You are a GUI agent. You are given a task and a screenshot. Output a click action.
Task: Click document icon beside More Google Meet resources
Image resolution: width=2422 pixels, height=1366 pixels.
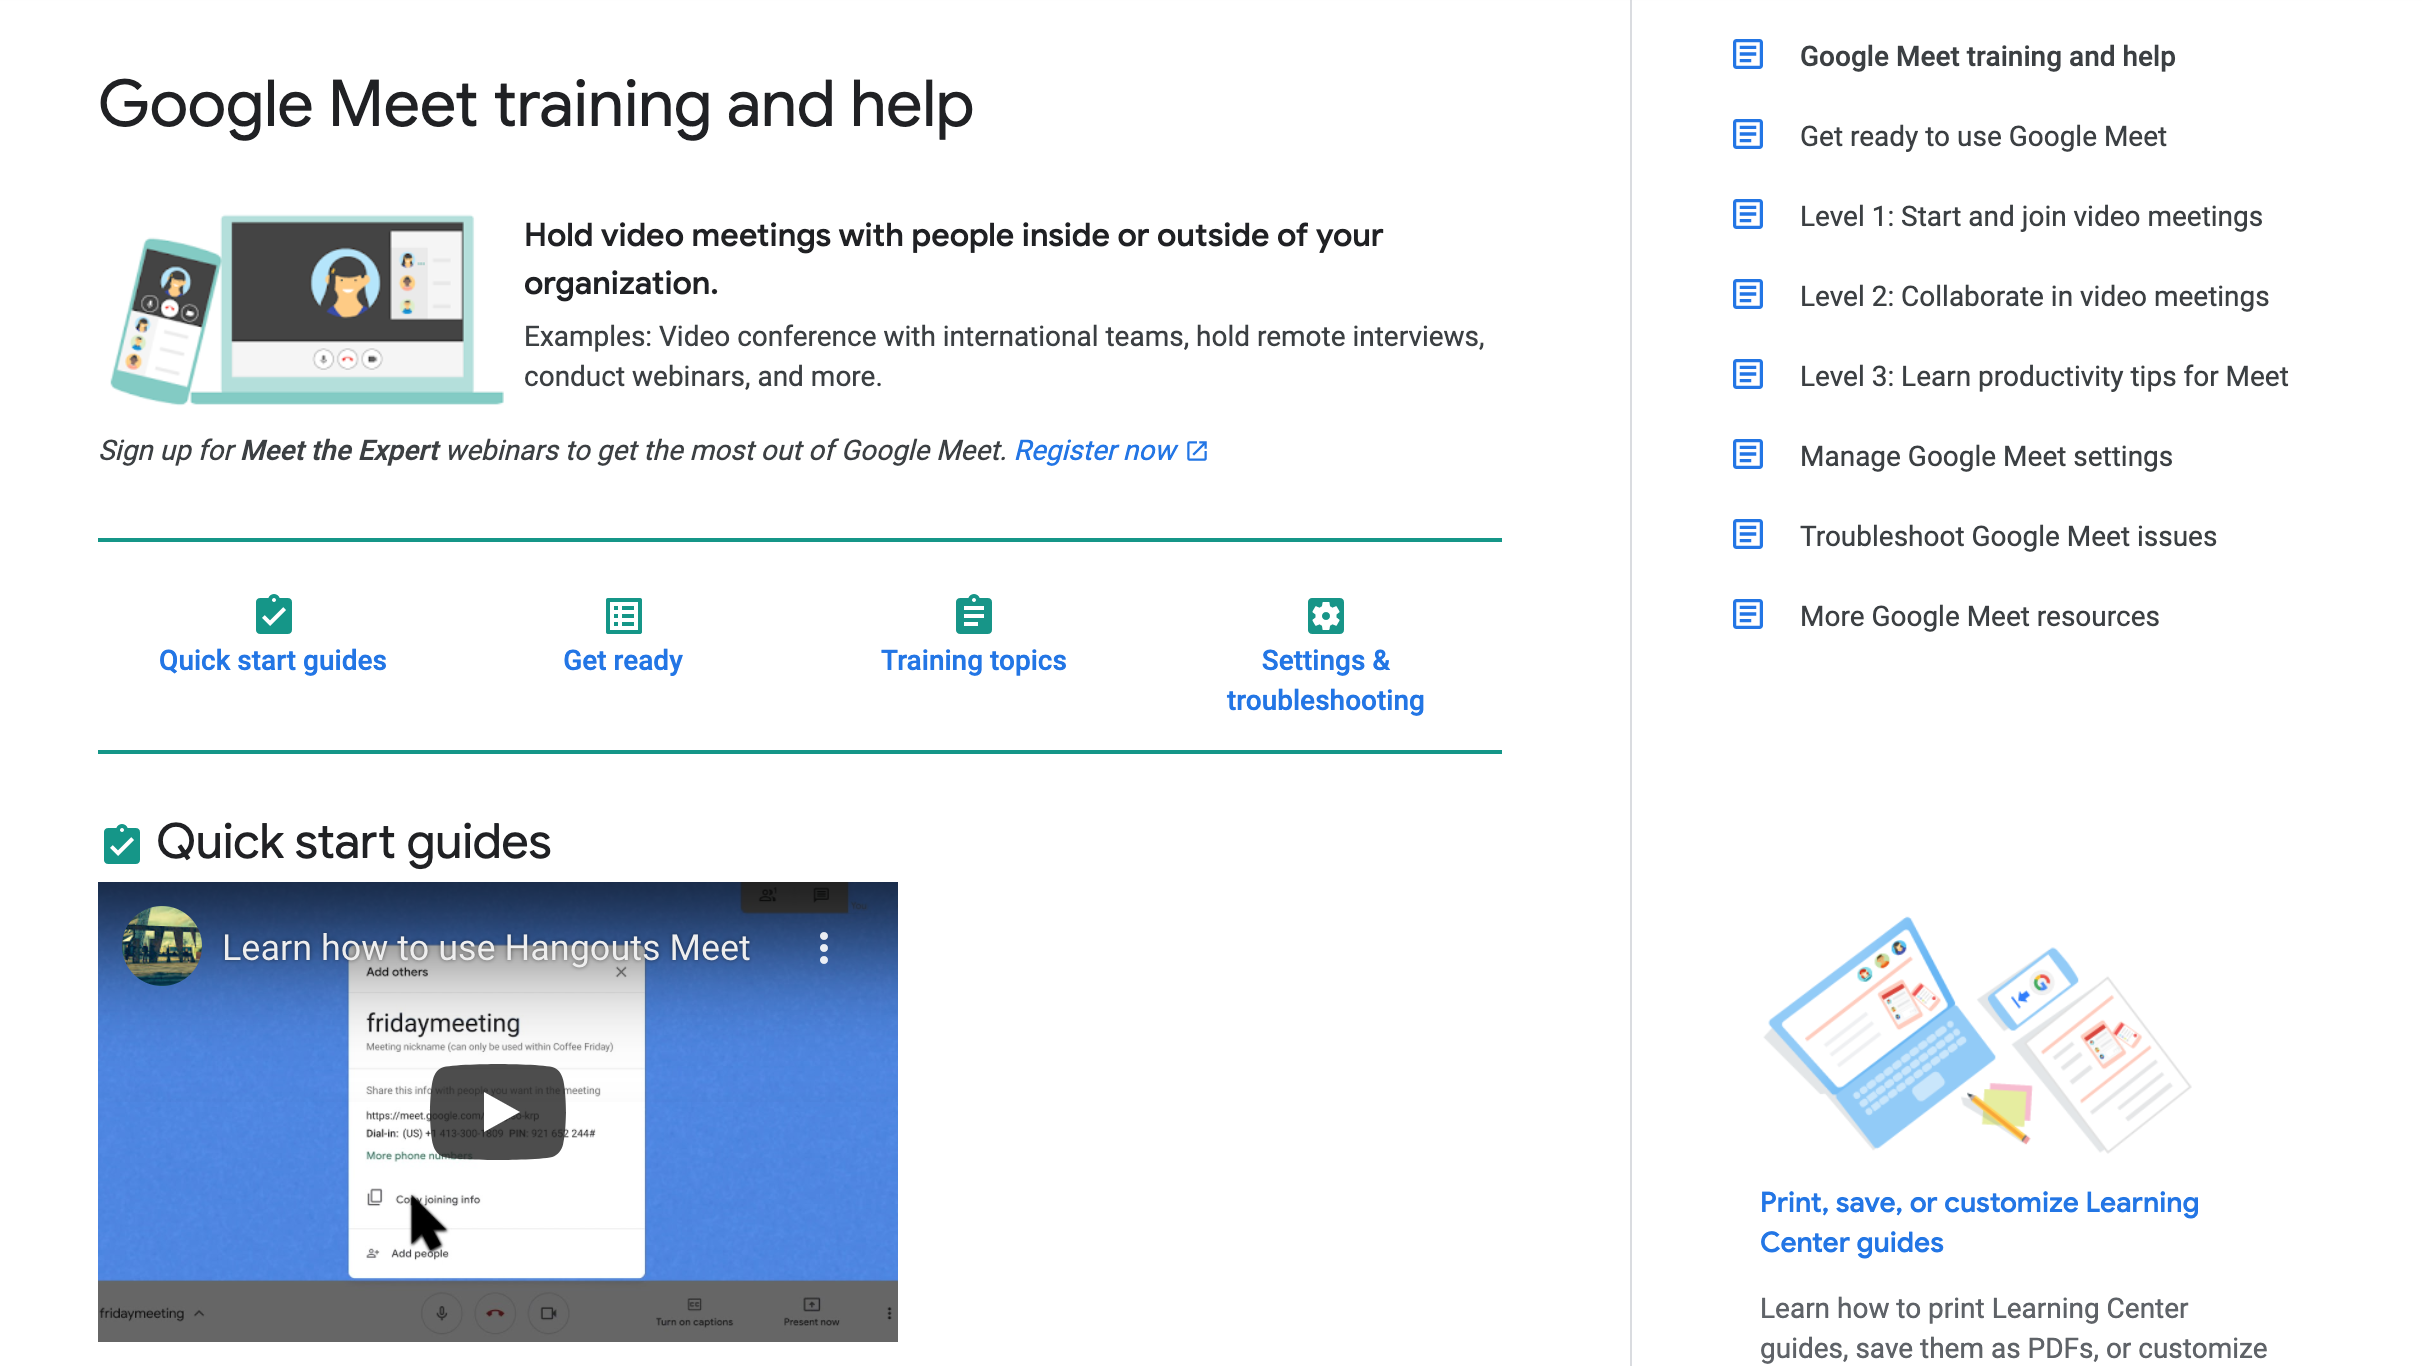tap(1747, 615)
